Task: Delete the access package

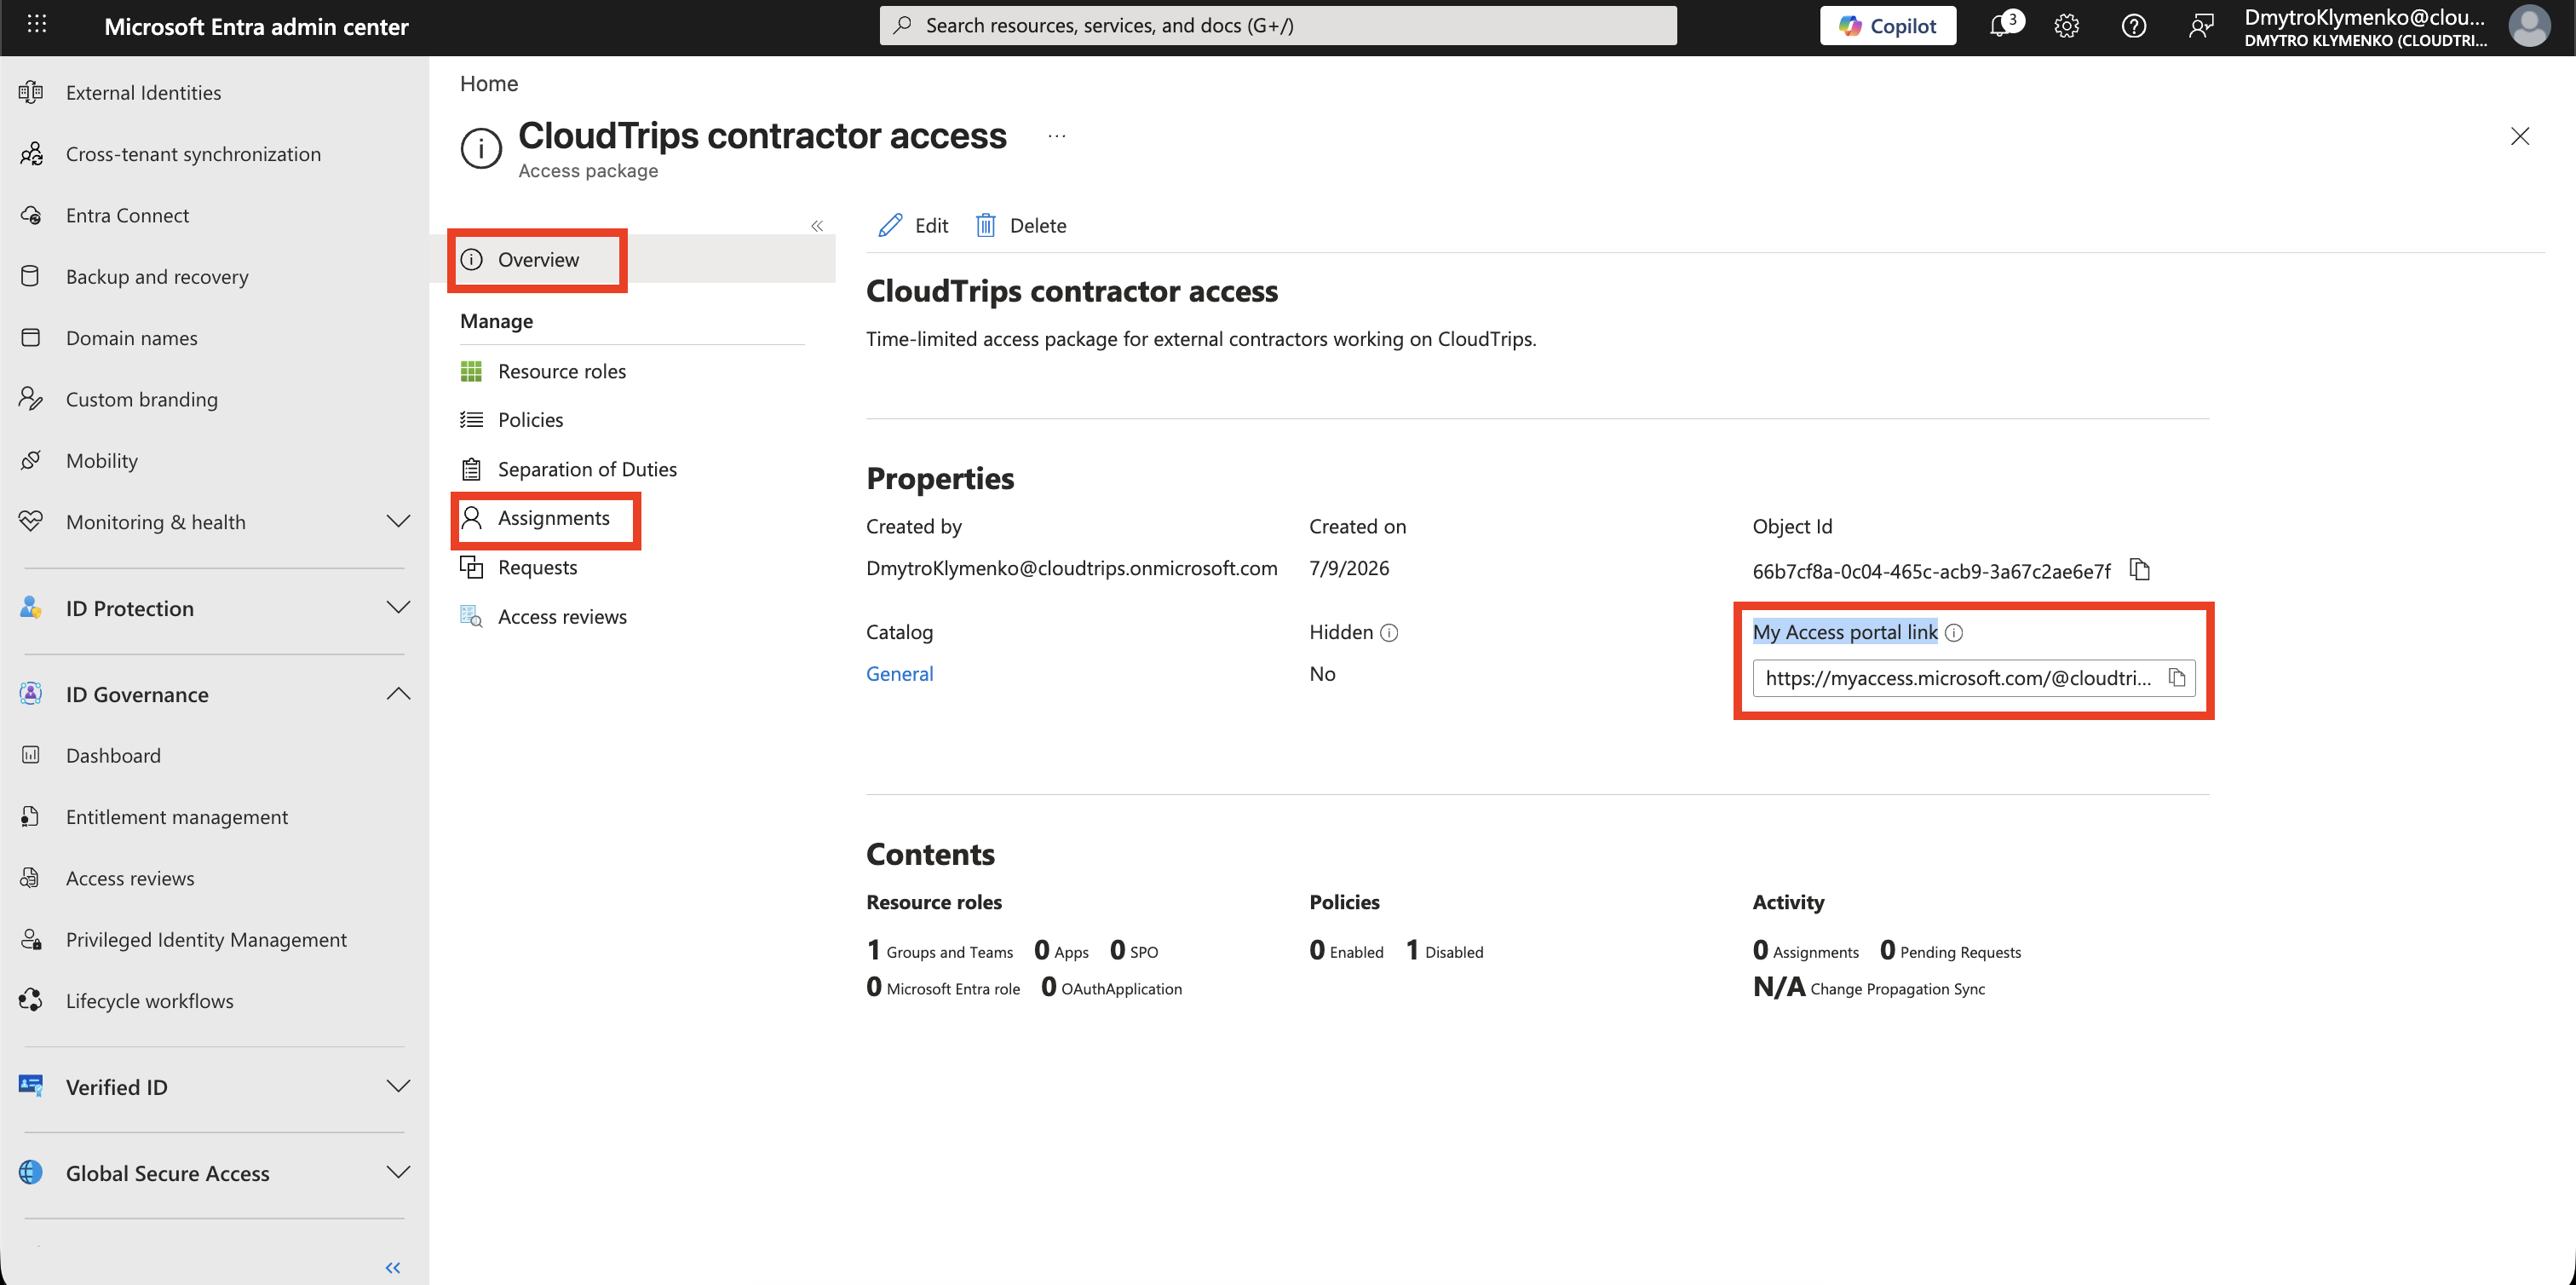Action: (1020, 226)
